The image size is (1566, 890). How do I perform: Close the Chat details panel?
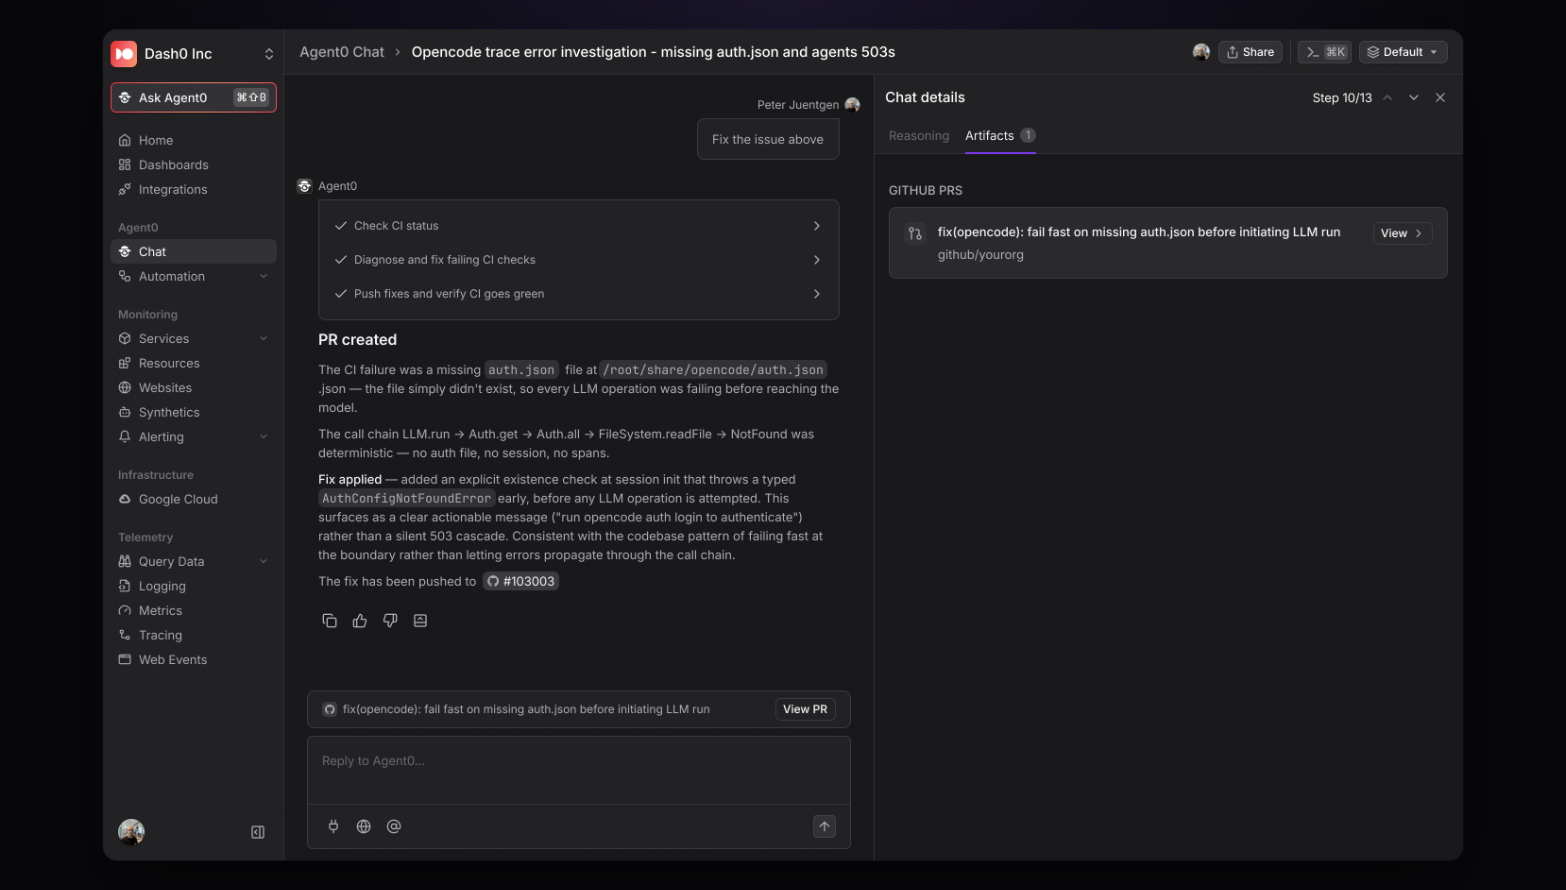pos(1440,98)
